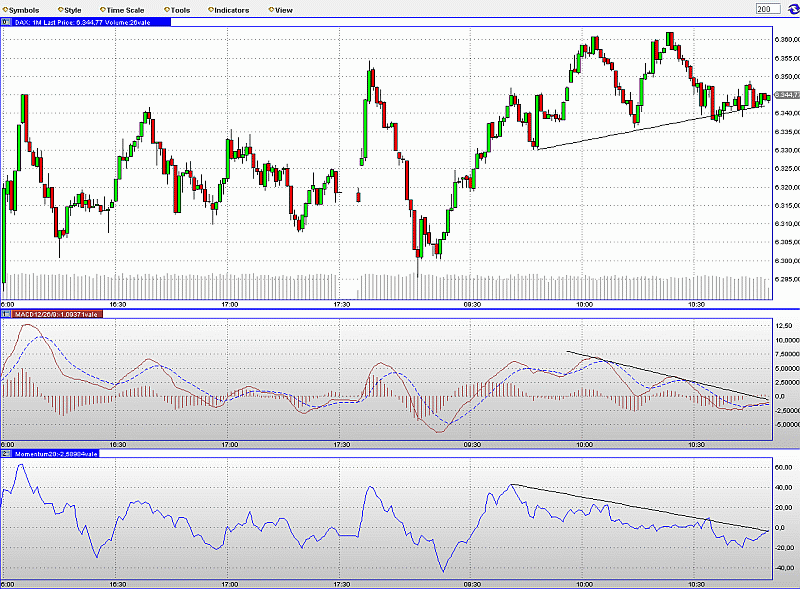This screenshot has width=800, height=589.
Task: Open the Style menu
Action: click(x=70, y=10)
